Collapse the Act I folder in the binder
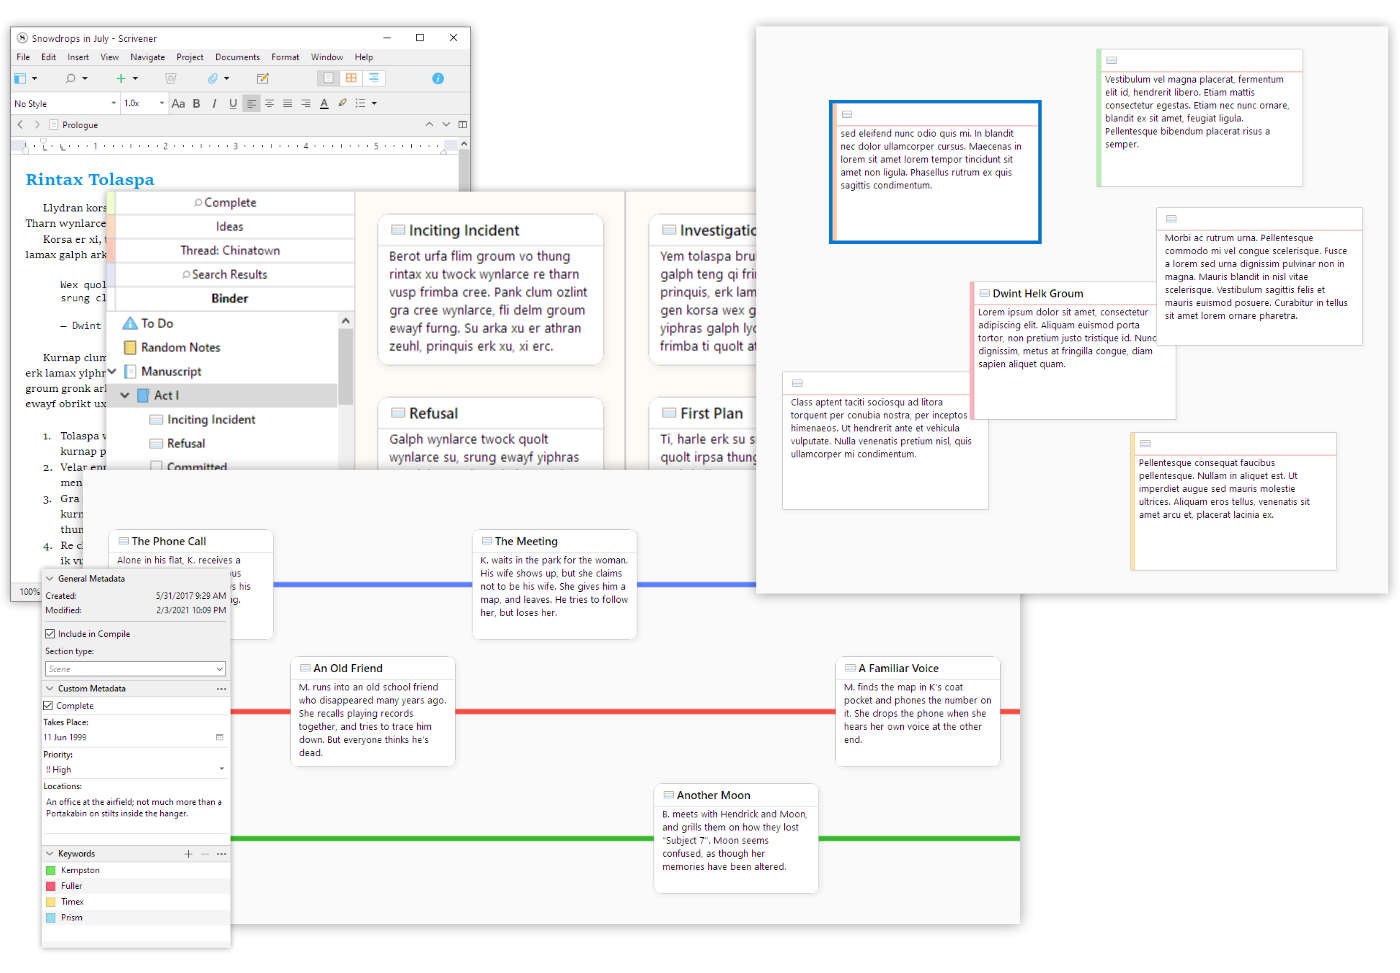Image resolution: width=1400 pixels, height=973 pixels. click(x=124, y=395)
